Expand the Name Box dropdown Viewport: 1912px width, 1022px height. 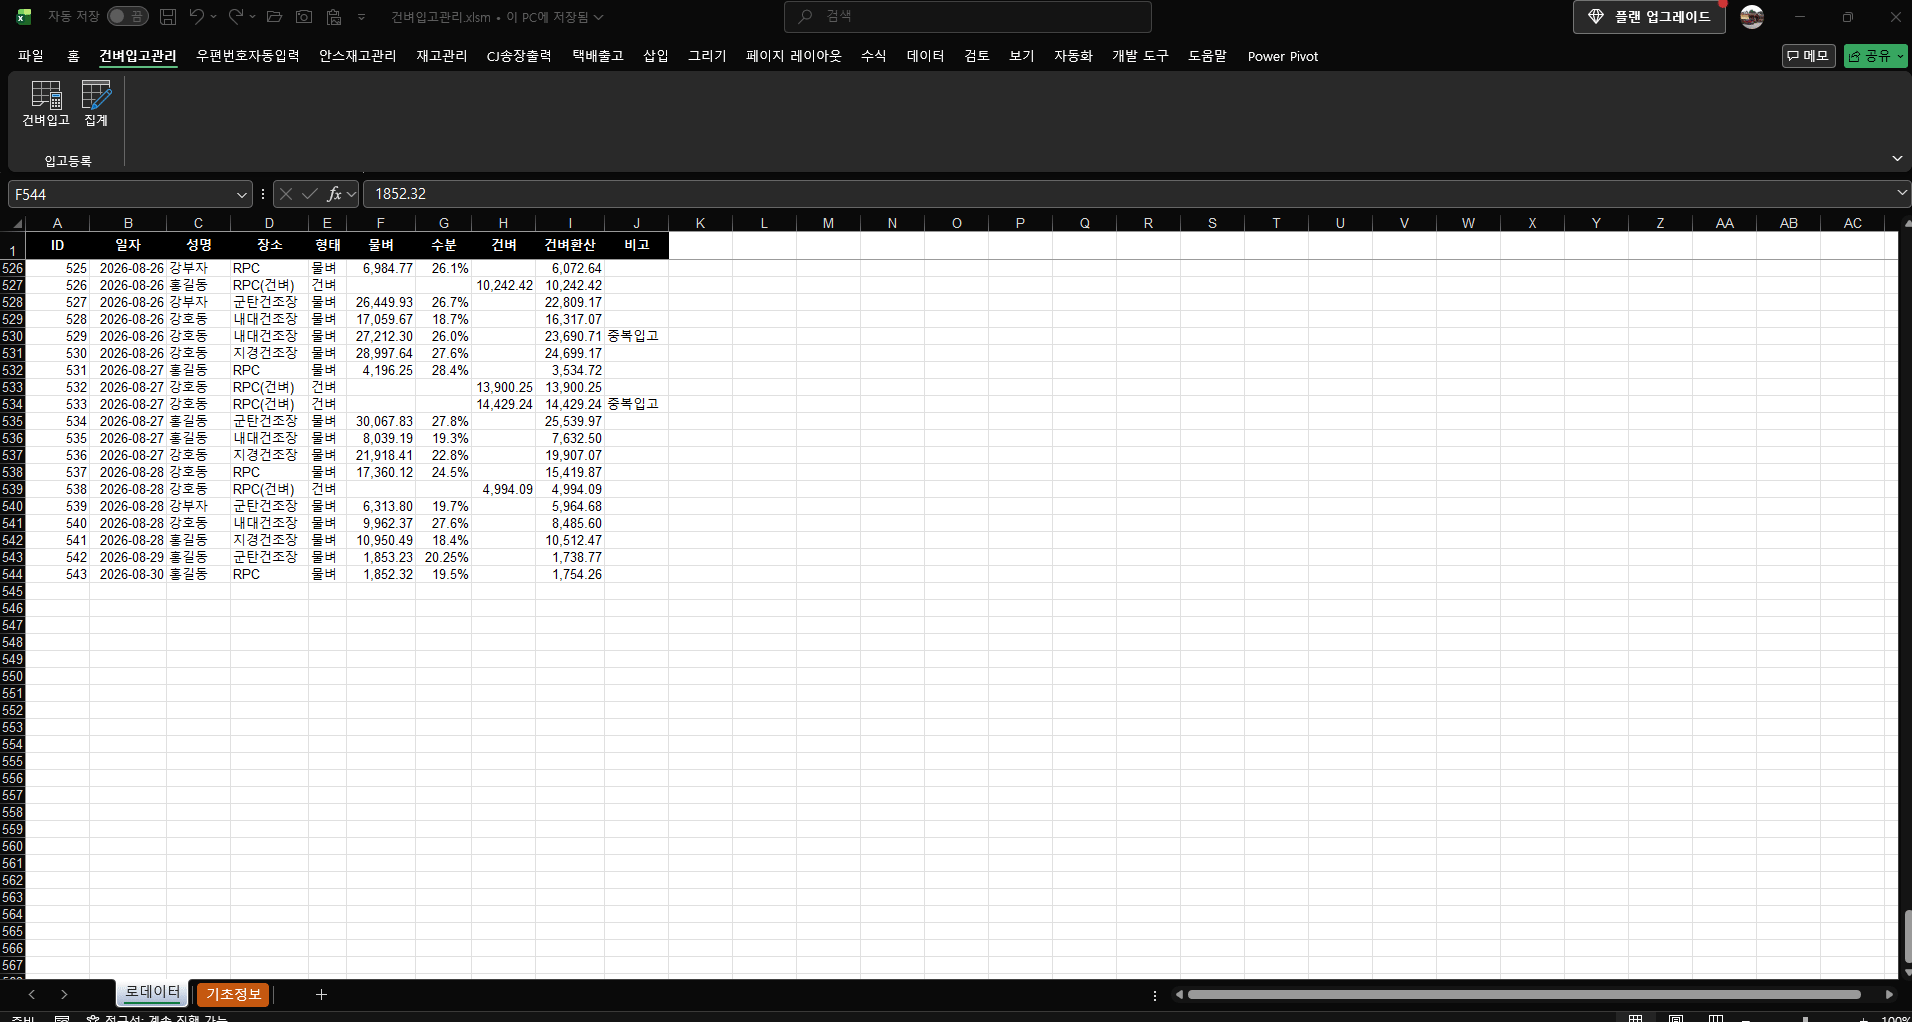(241, 194)
